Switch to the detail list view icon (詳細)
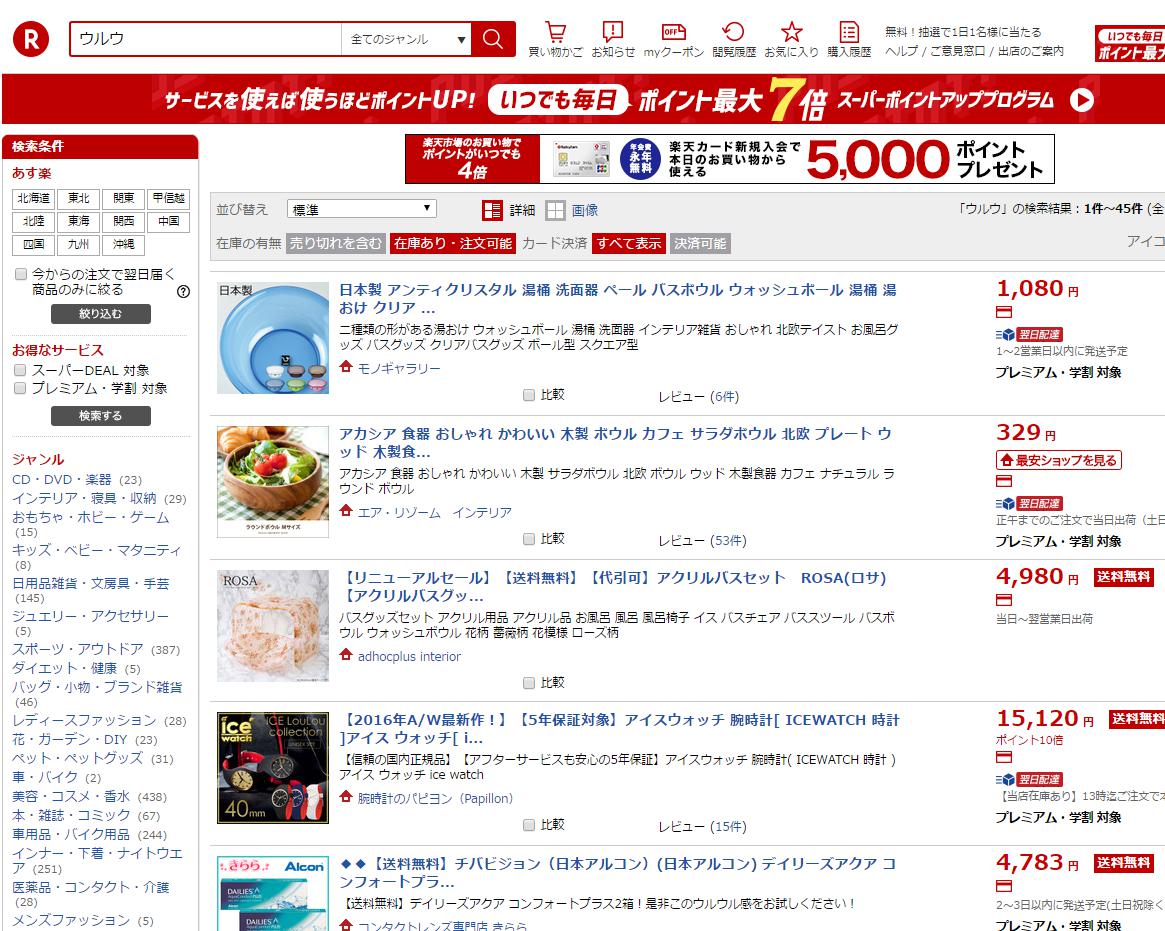The width and height of the screenshot is (1165, 931). tap(492, 210)
